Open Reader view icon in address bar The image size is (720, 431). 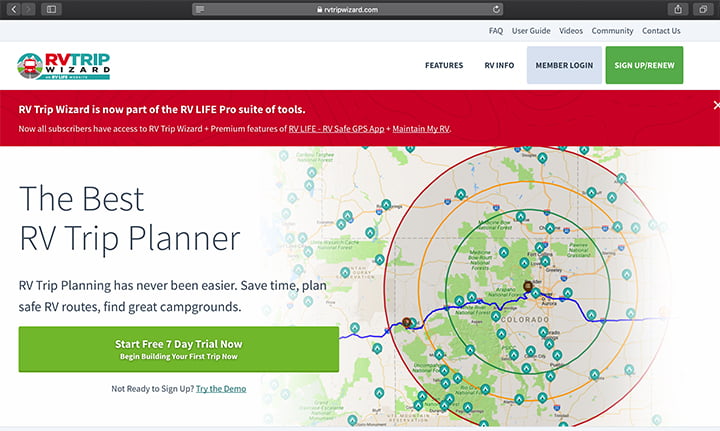[200, 10]
